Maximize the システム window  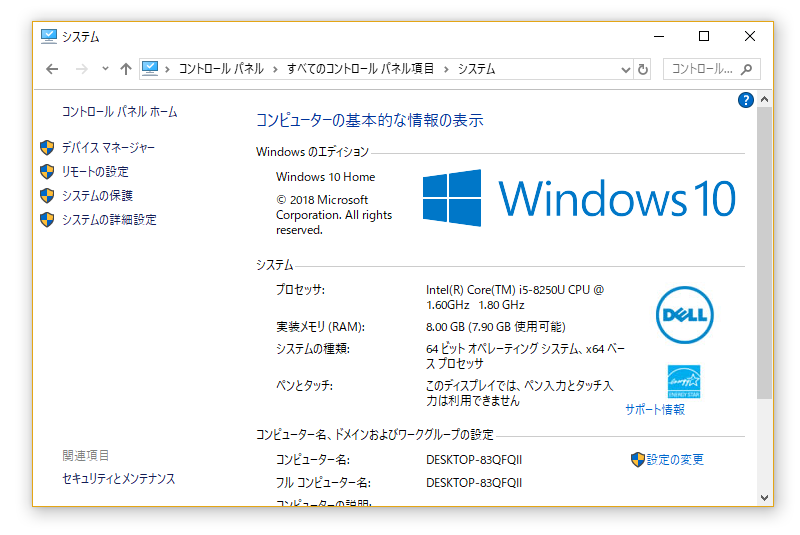[704, 36]
